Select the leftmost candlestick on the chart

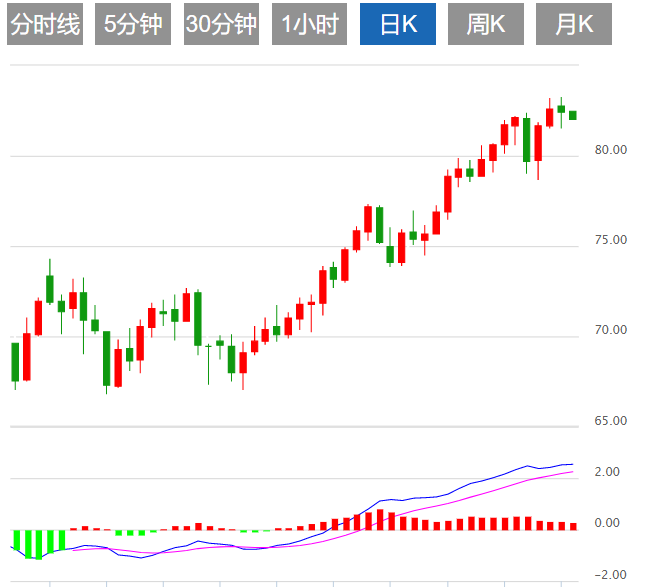(x=15, y=362)
